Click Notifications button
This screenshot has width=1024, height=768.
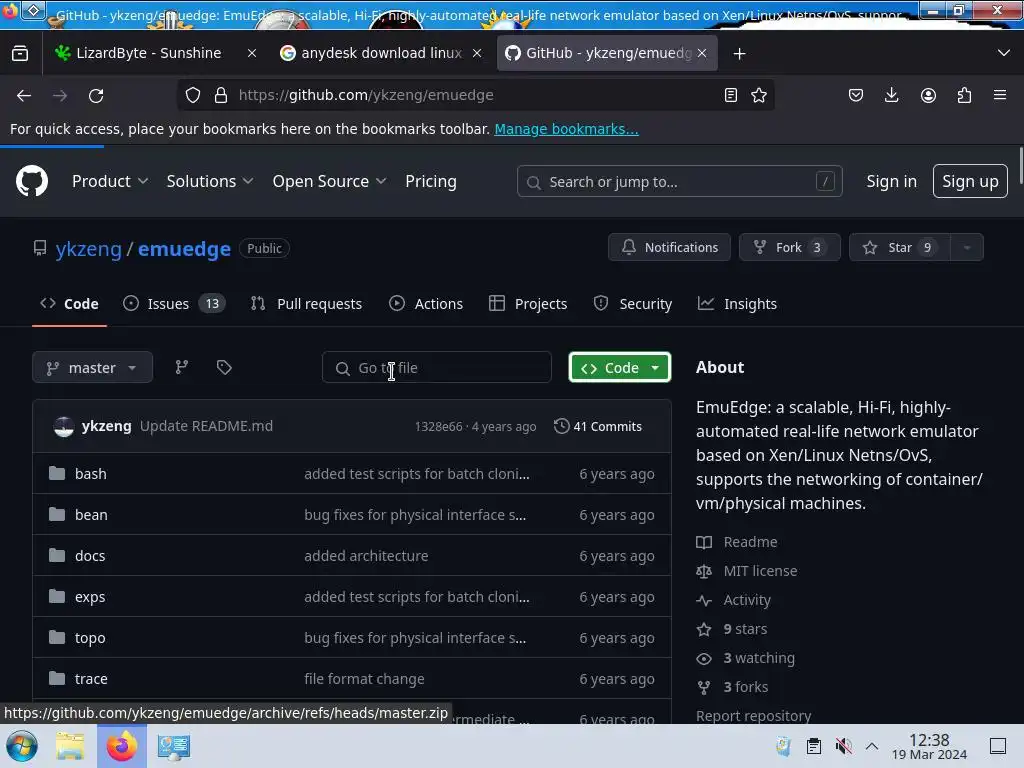669,248
